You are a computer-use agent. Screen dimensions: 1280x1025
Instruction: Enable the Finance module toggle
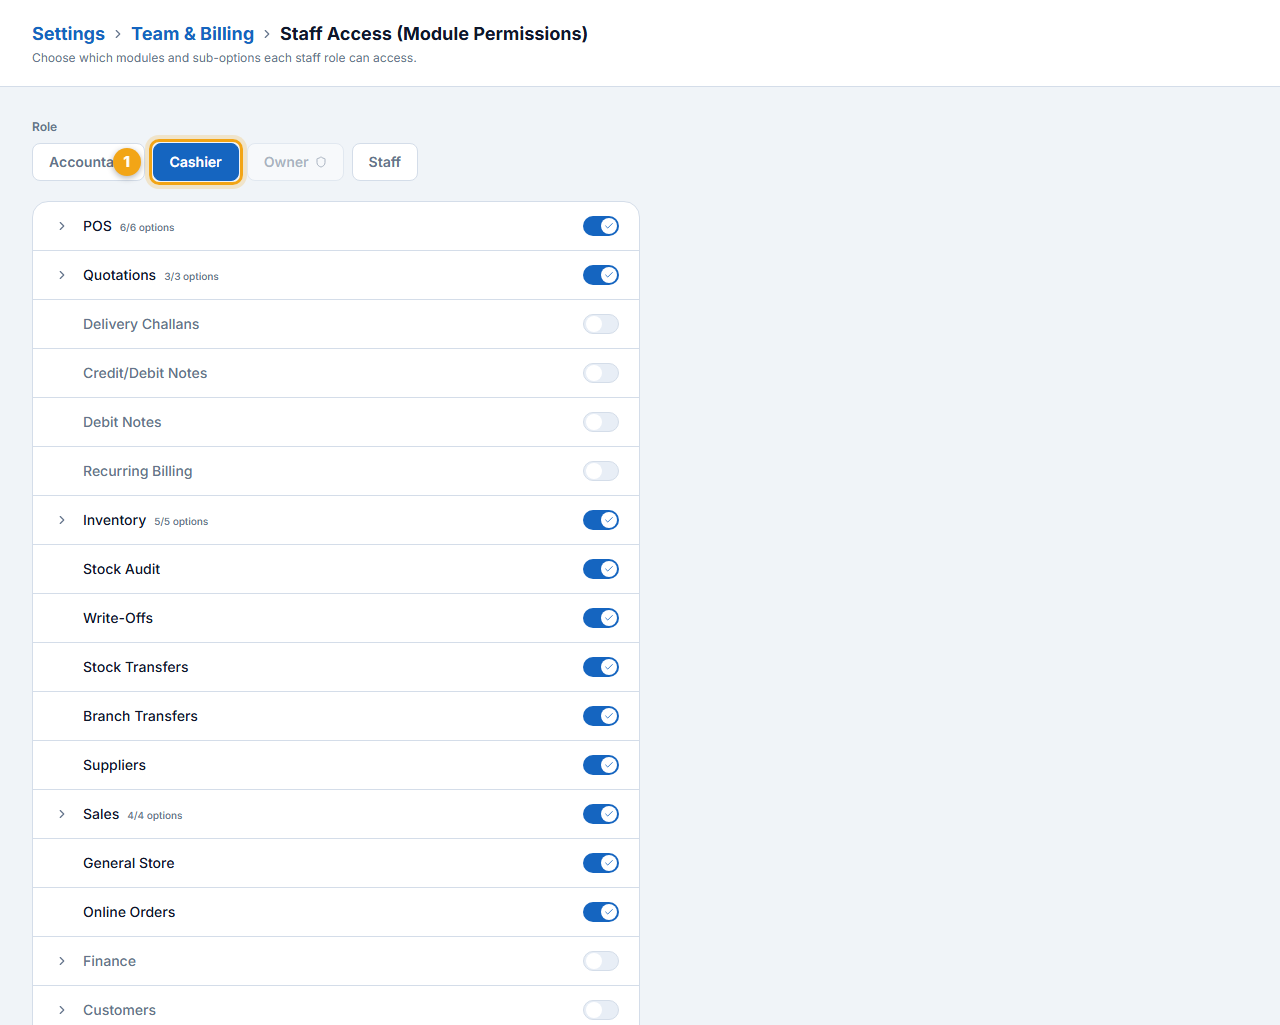(601, 961)
